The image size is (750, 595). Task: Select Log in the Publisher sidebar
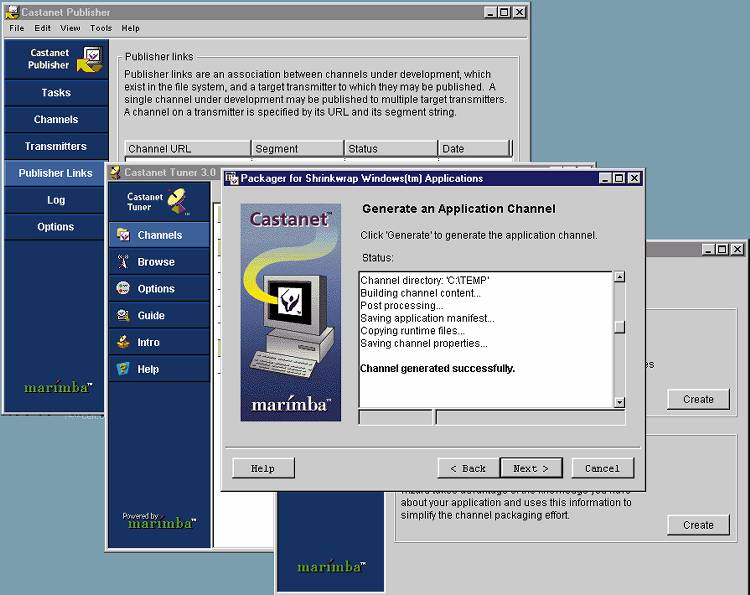tap(55, 200)
